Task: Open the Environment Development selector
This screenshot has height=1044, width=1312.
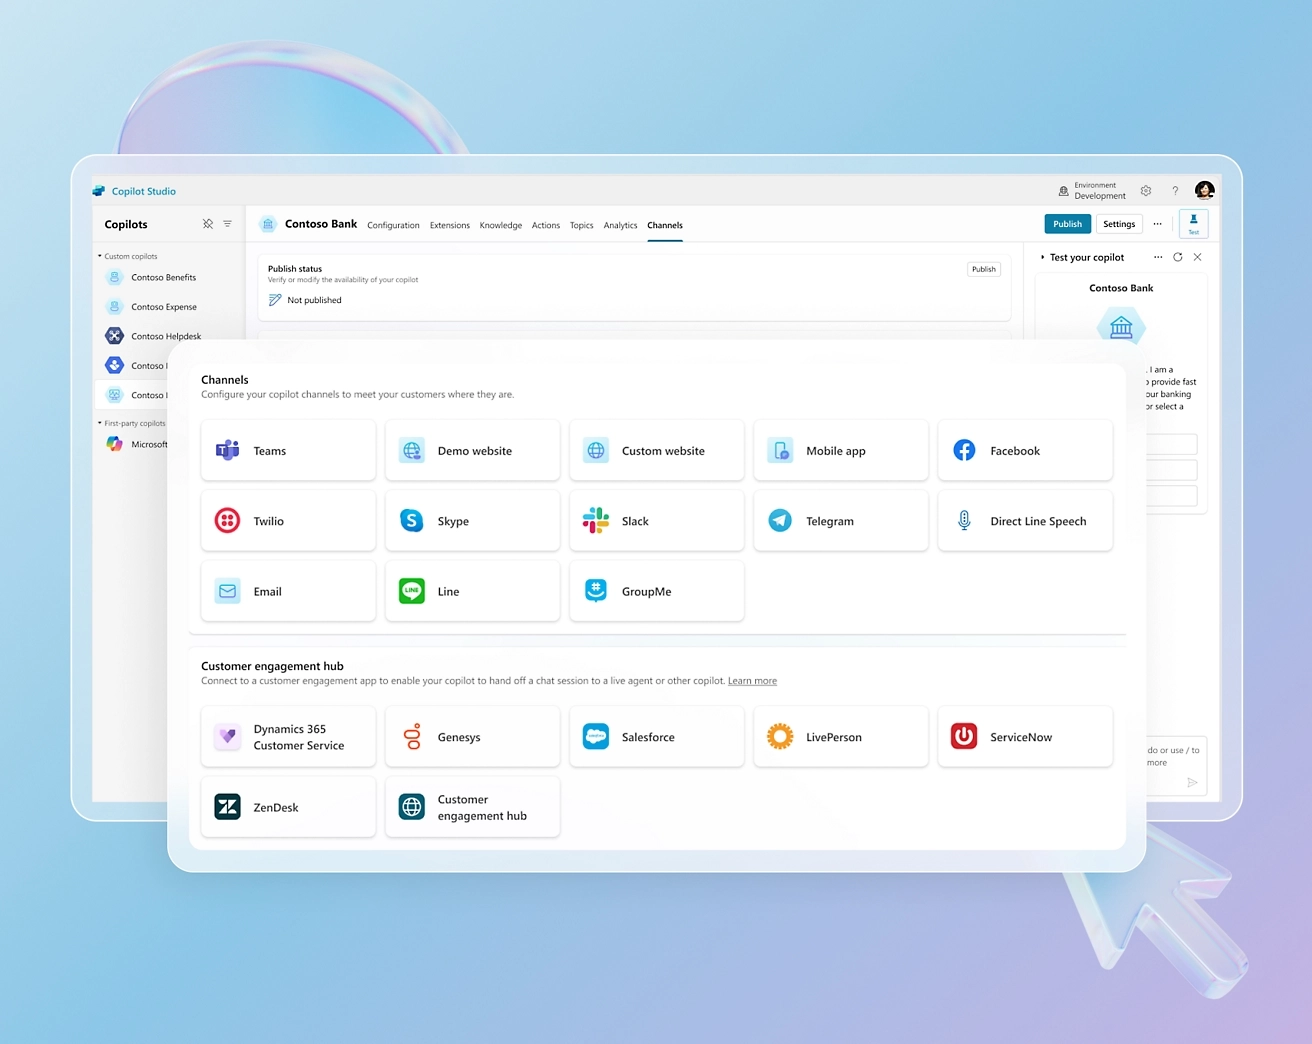Action: [x=1092, y=190]
